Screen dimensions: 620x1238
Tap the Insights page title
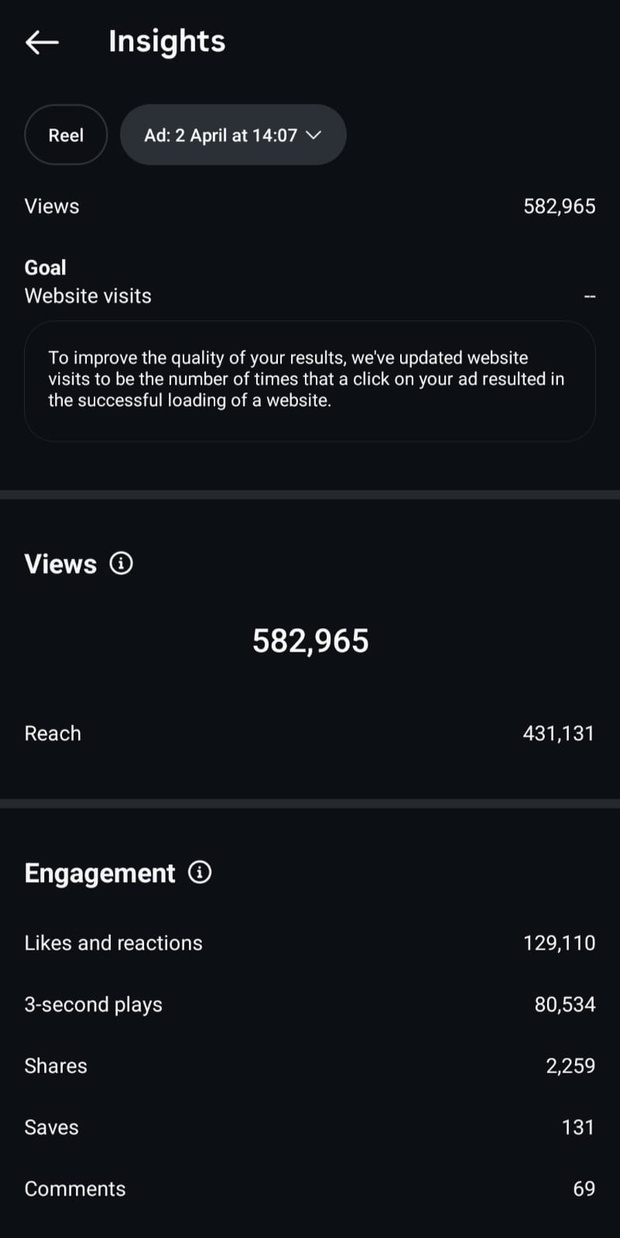click(167, 42)
